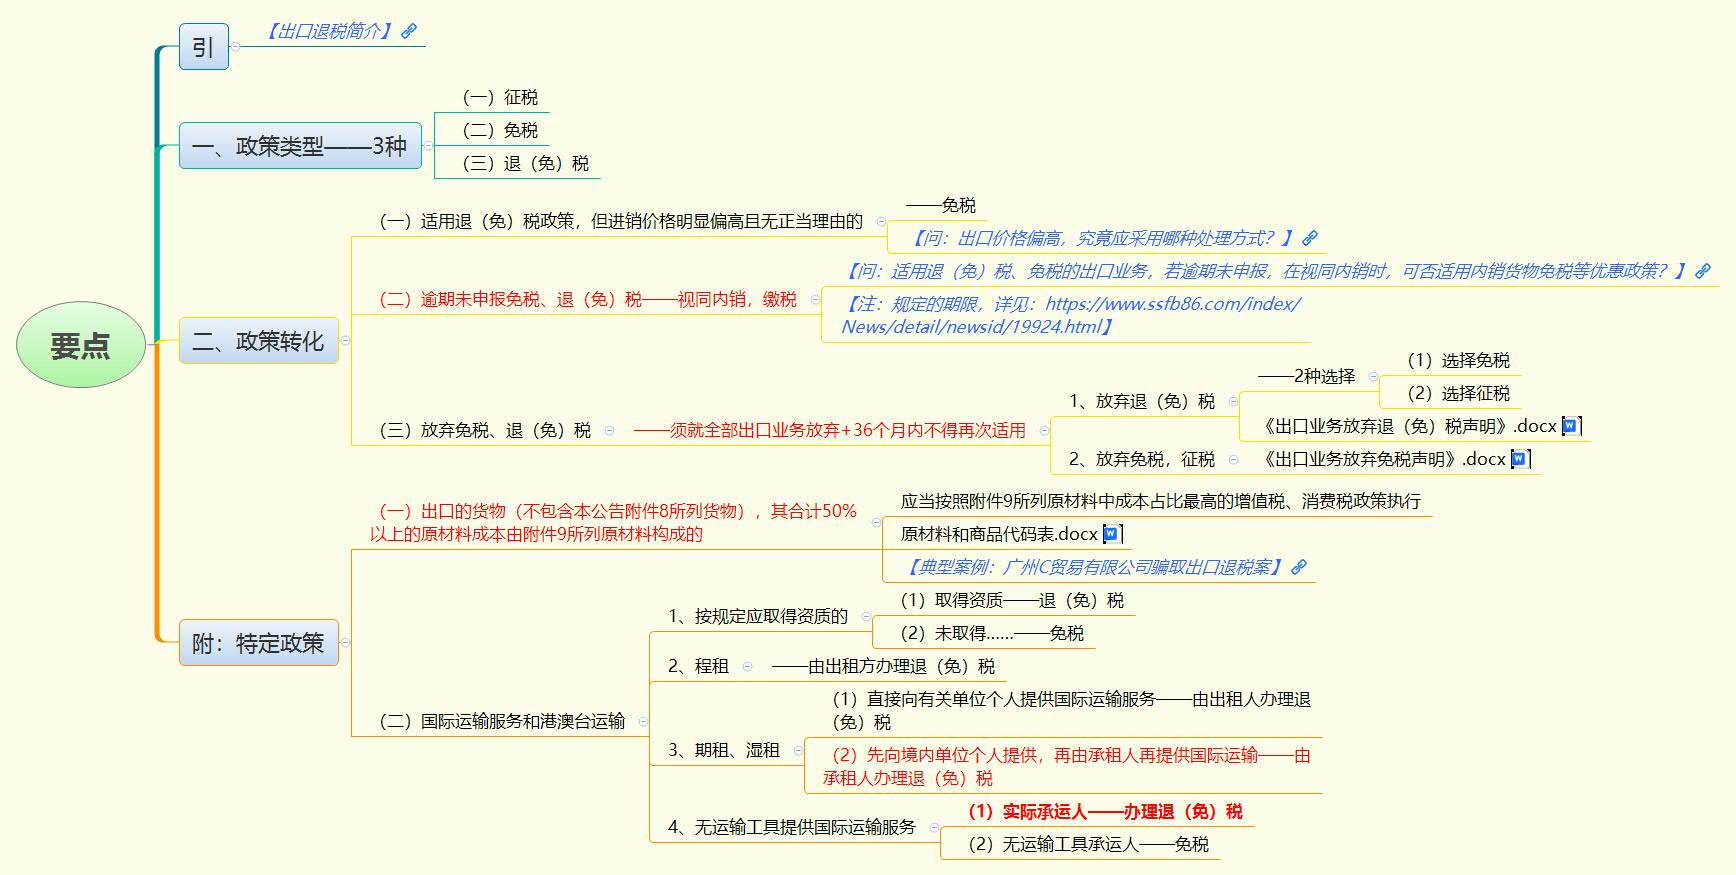The image size is (1736, 875).
Task: Collapse the 1、放弃退（免）税 branch
Action: [x=1233, y=401]
